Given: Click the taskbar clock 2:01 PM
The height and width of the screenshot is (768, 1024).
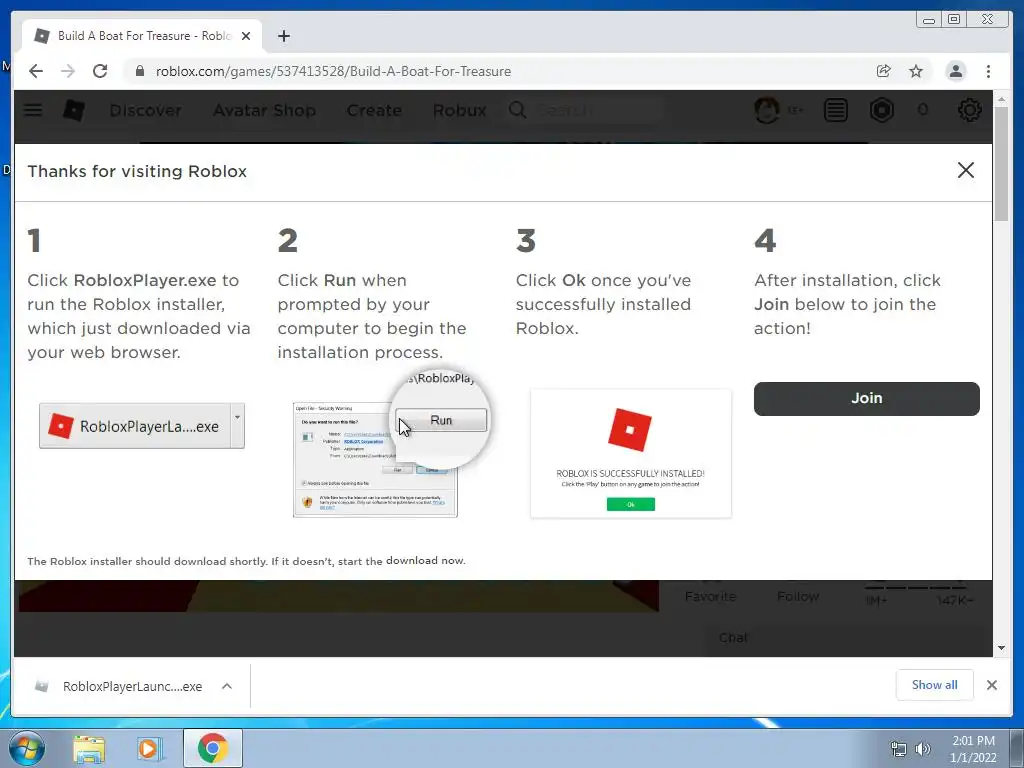Looking at the screenshot, I should coord(973,749).
